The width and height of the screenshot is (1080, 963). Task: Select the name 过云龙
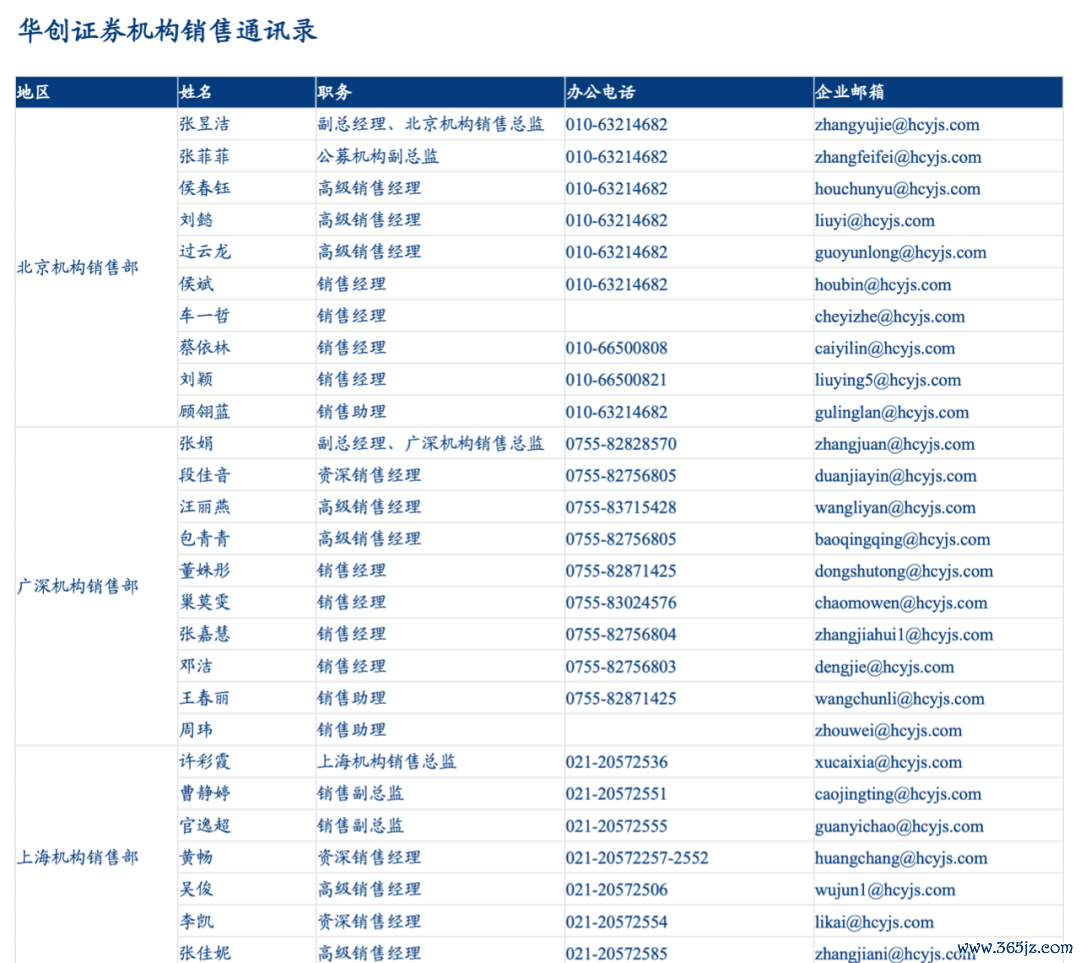[205, 251]
